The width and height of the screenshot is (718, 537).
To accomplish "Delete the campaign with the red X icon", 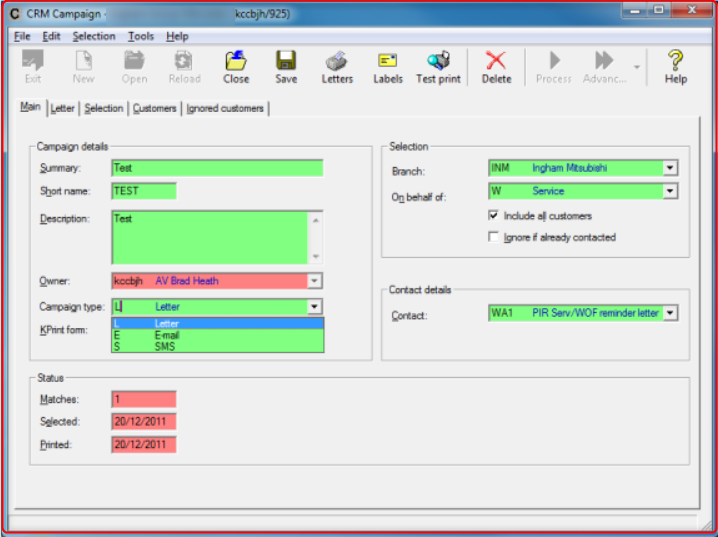I will coord(496,62).
